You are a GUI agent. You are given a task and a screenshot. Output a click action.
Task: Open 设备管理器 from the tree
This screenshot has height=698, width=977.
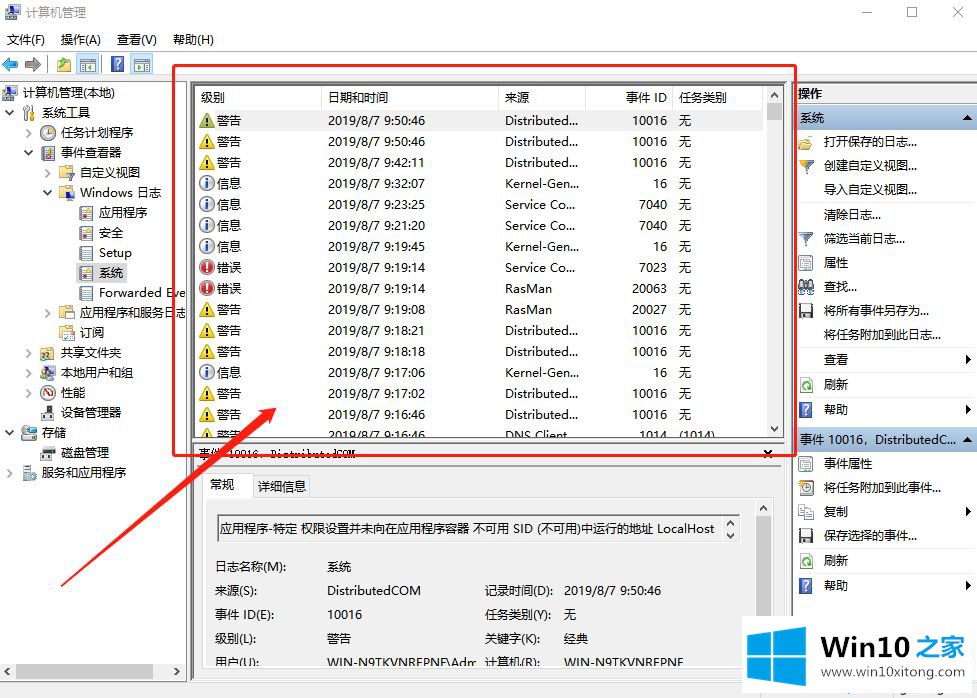pyautogui.click(x=91, y=413)
